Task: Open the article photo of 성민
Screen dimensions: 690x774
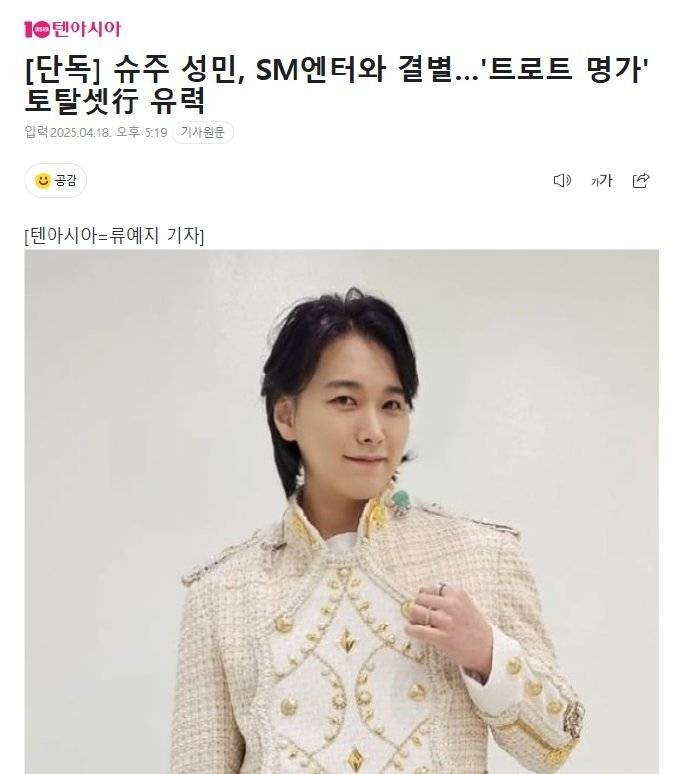Action: click(x=342, y=511)
